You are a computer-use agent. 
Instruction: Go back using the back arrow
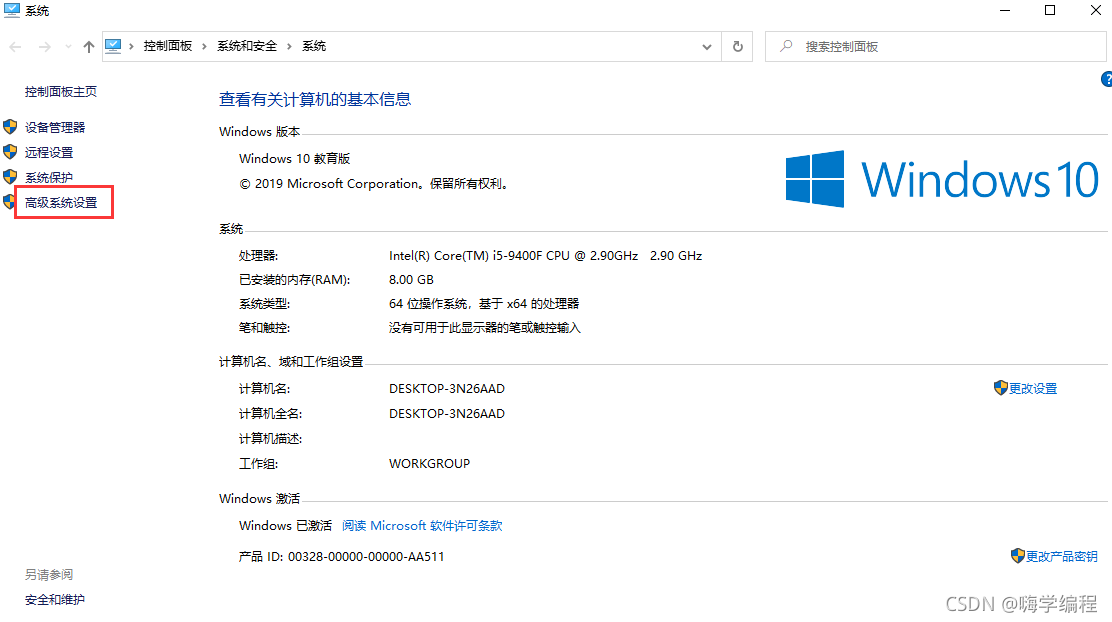(x=15, y=47)
